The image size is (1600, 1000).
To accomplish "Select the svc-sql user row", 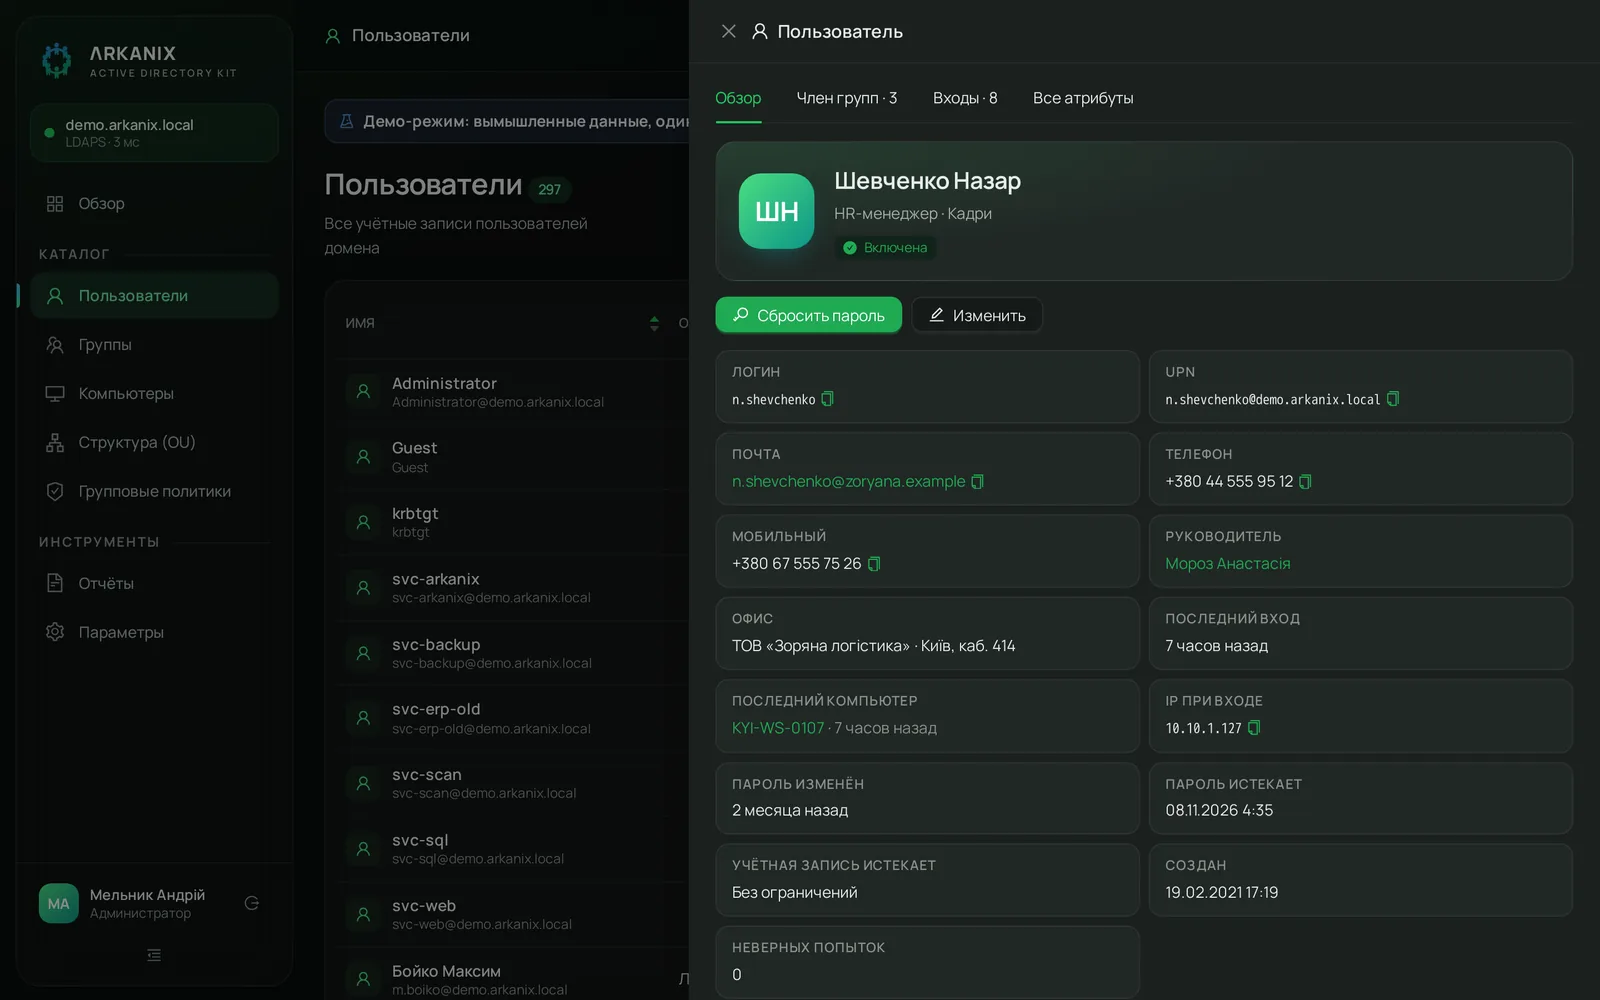I will 512,849.
